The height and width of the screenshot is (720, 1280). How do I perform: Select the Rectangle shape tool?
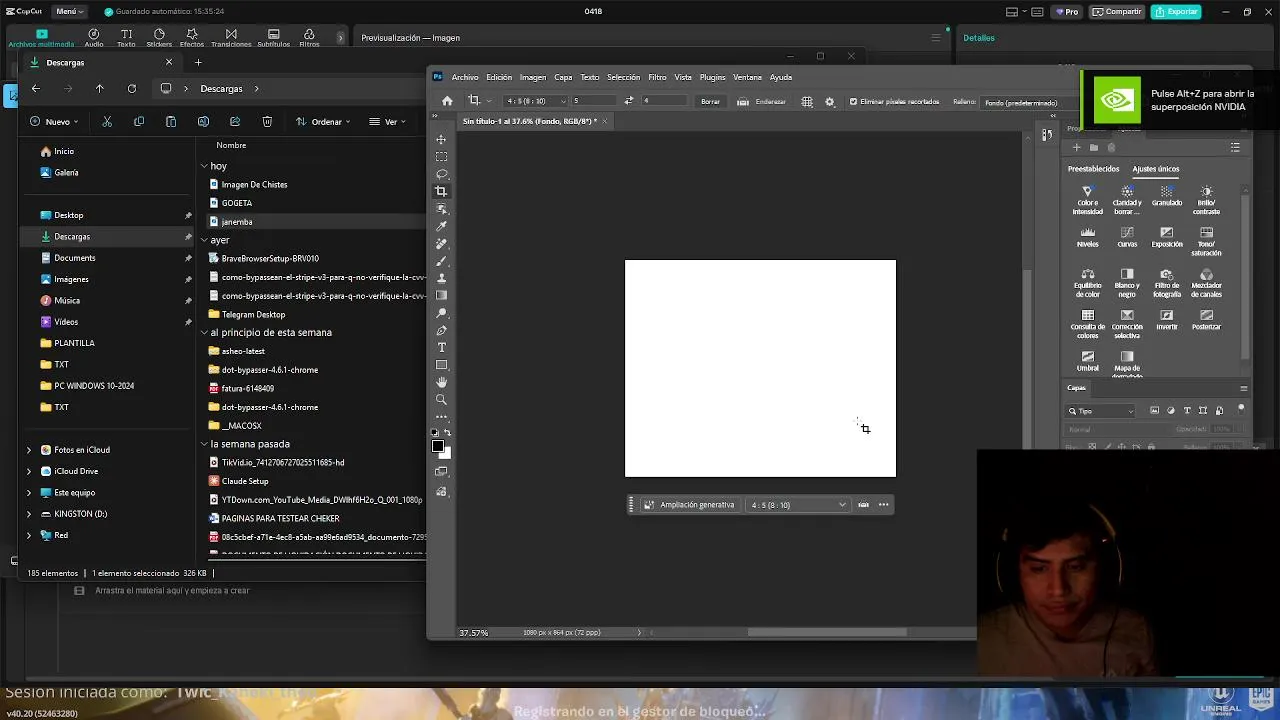[441, 365]
